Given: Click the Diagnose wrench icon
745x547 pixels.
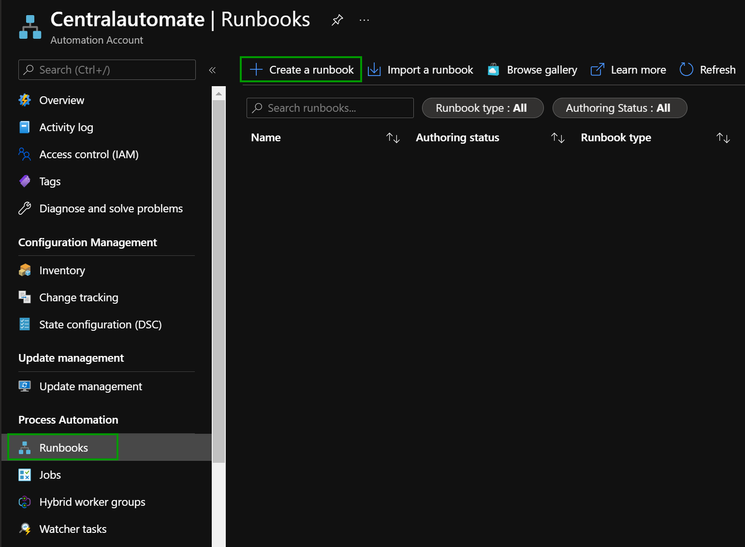Looking at the screenshot, I should point(25,209).
